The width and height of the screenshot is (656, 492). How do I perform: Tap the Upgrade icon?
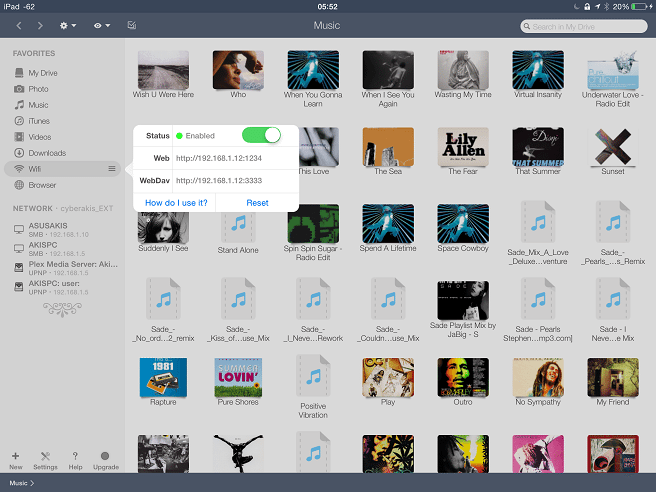click(105, 460)
